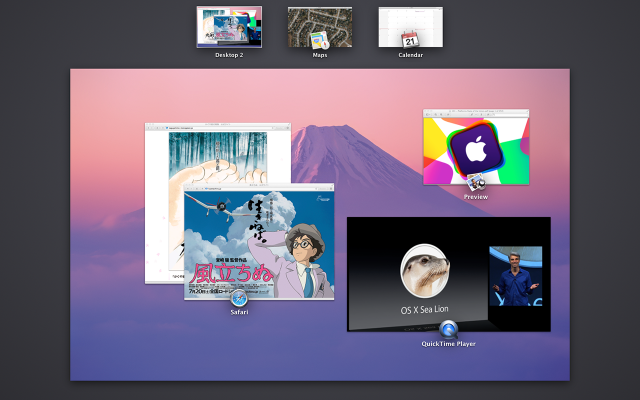Click the Calendar icon showing 21
Viewport: 640px width, 400px height.
(x=410, y=40)
